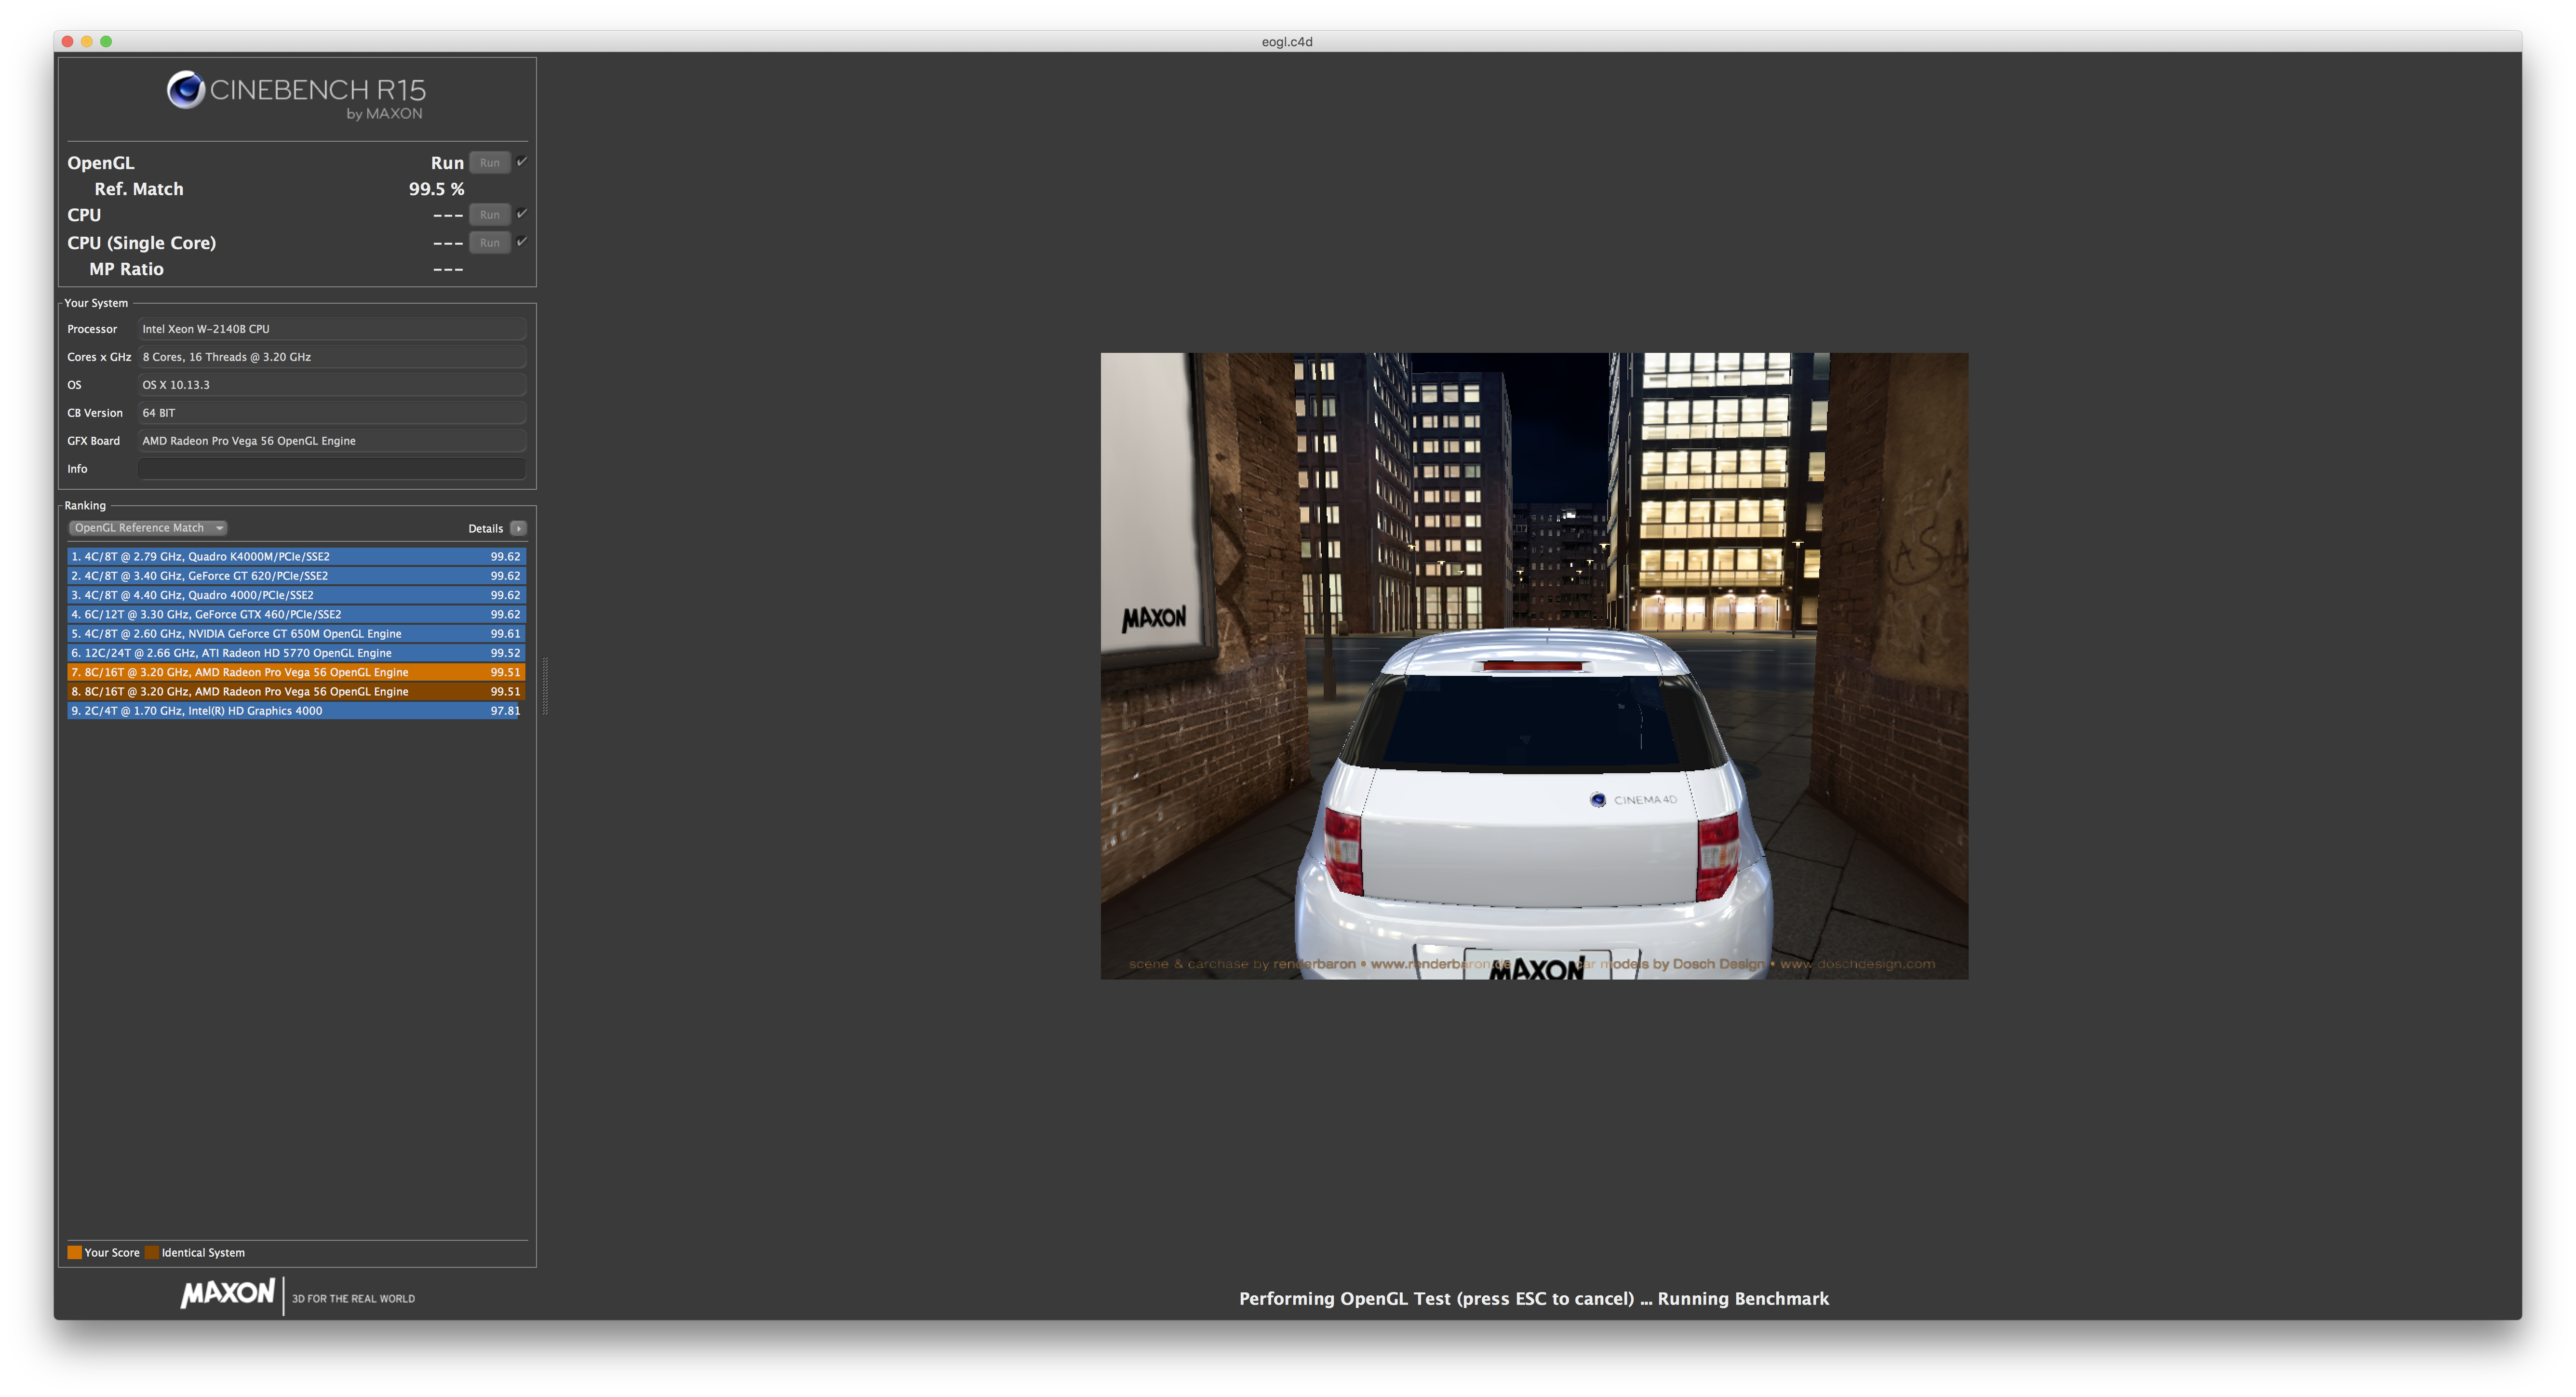The width and height of the screenshot is (2576, 1397).
Task: Click the rendered car preview image
Action: pos(1534,665)
